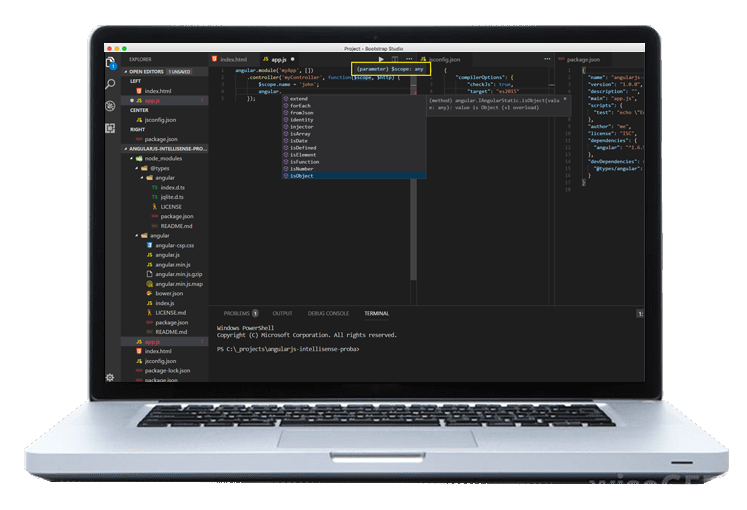
Task: Collapse the node_modules folder
Action: (132, 158)
